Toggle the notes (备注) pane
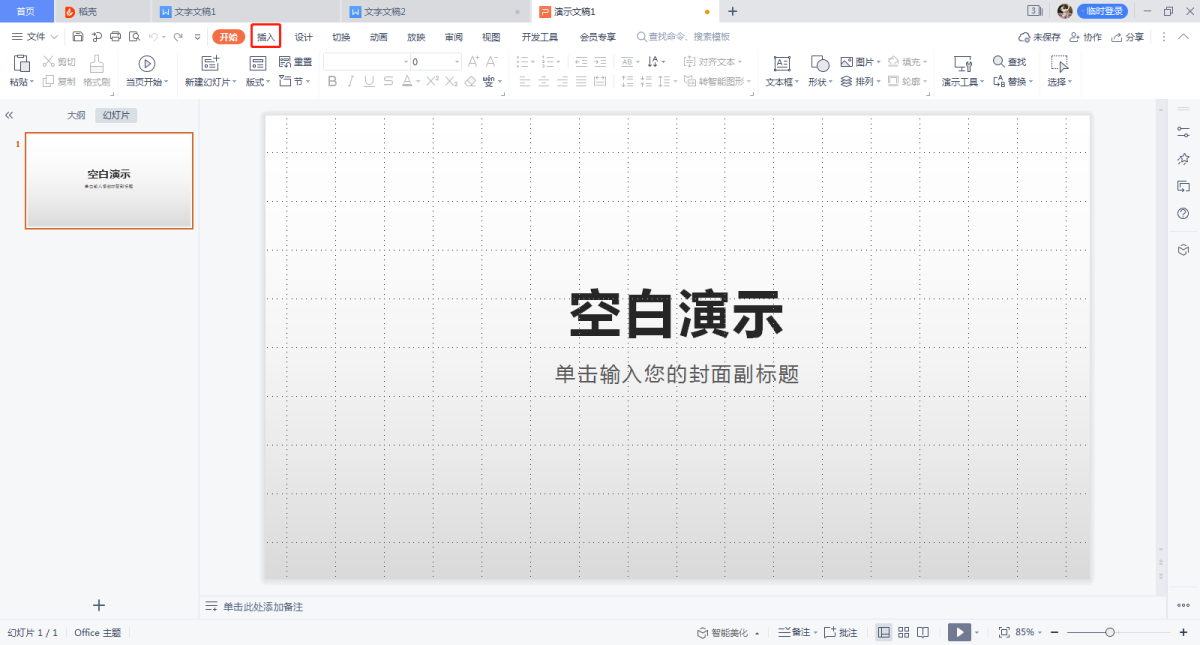 (795, 633)
